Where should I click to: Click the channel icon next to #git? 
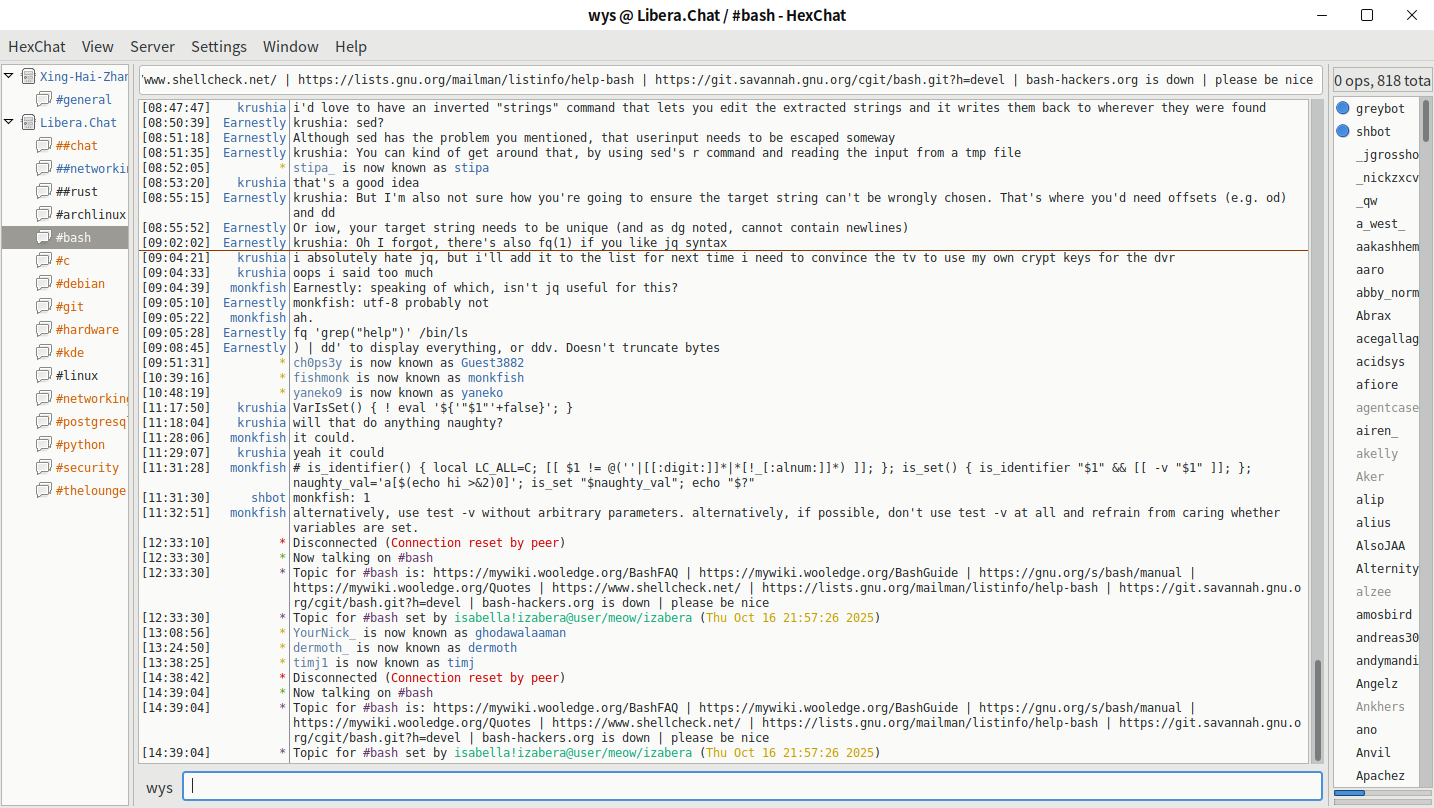pos(43,306)
